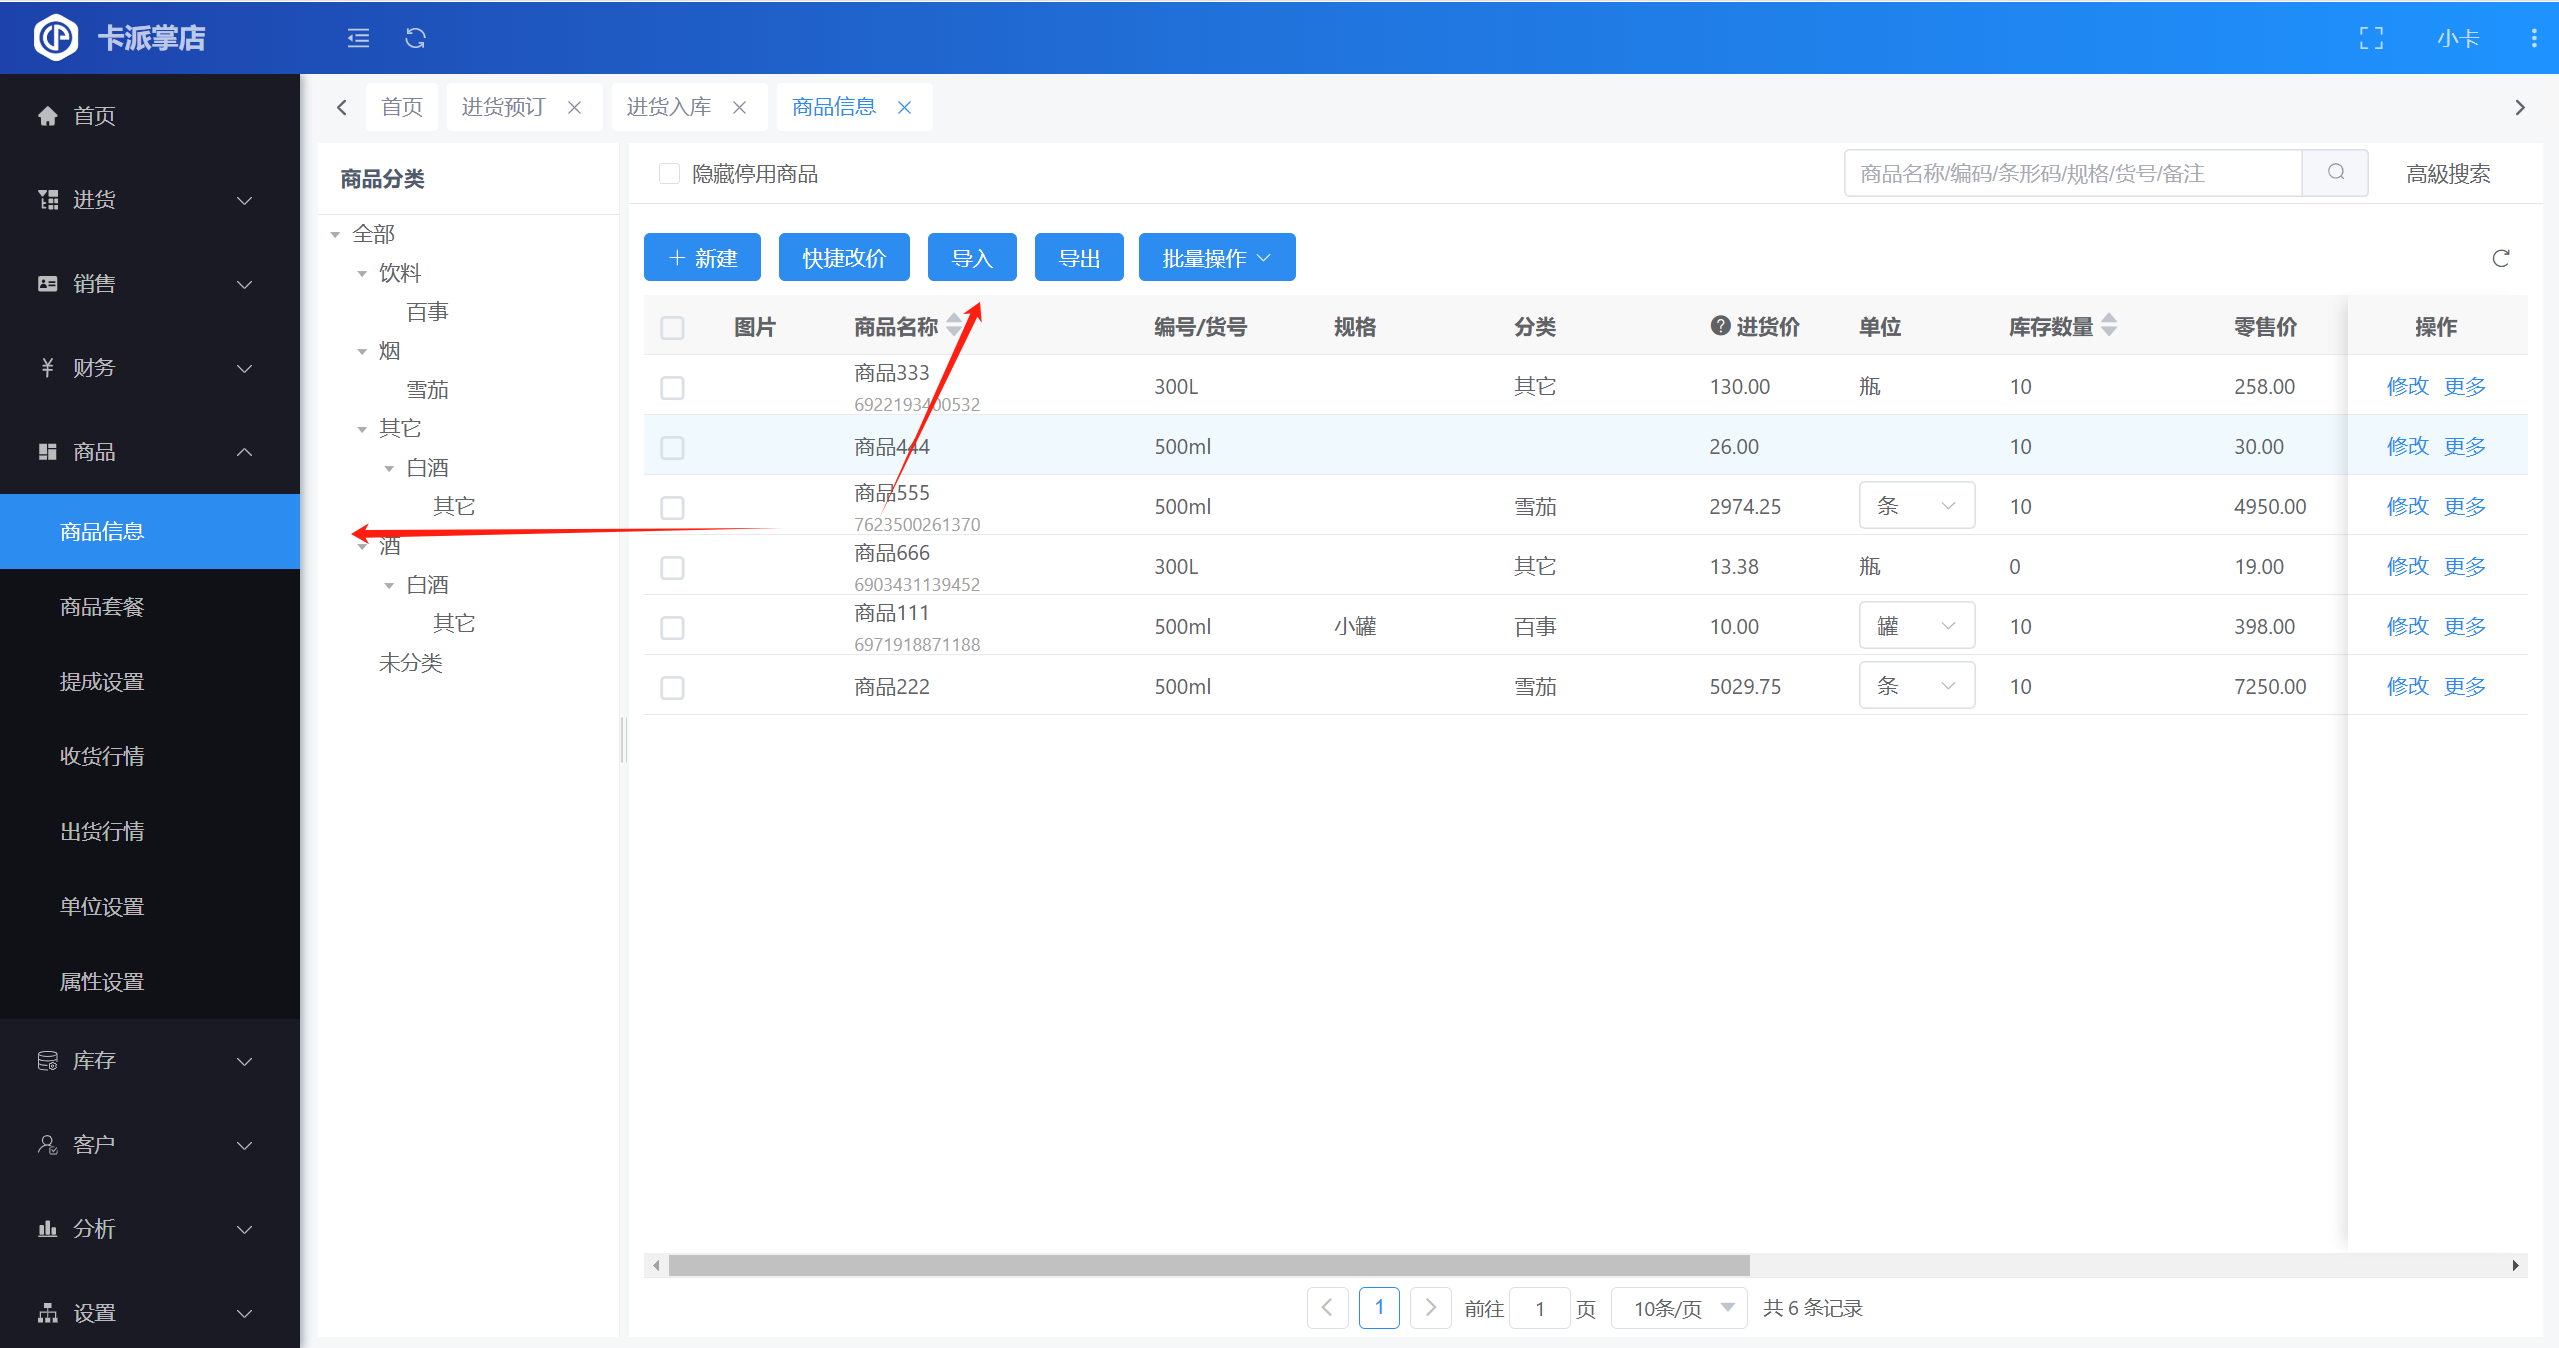The height and width of the screenshot is (1348, 2559).
Task: Collapse the sidebar menu icon
Action: coord(358,38)
